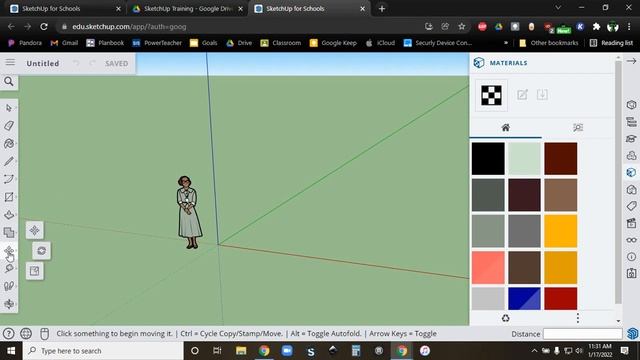
Task: Edit the current material pencil icon
Action: (x=522, y=95)
